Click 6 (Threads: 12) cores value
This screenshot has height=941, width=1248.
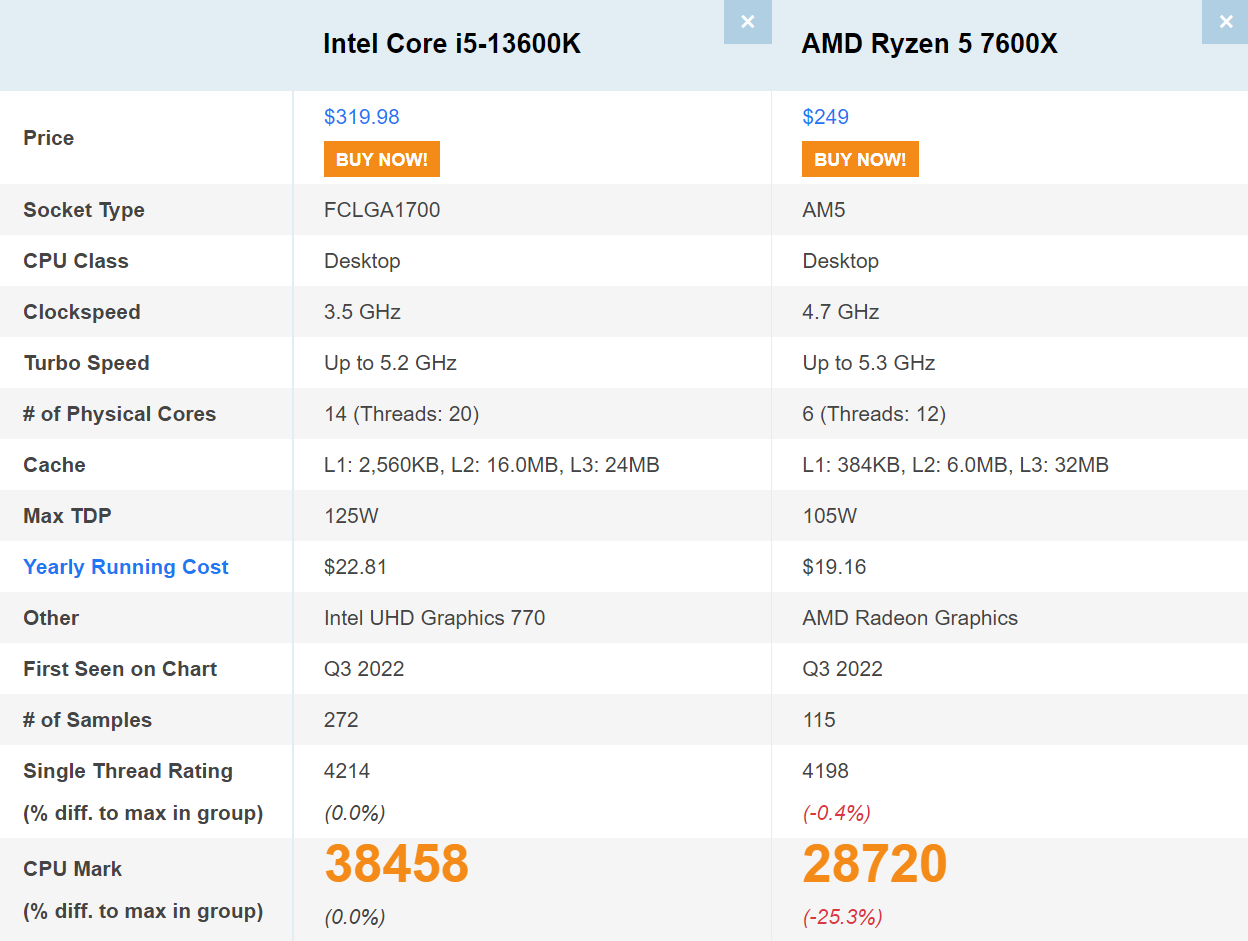click(874, 414)
